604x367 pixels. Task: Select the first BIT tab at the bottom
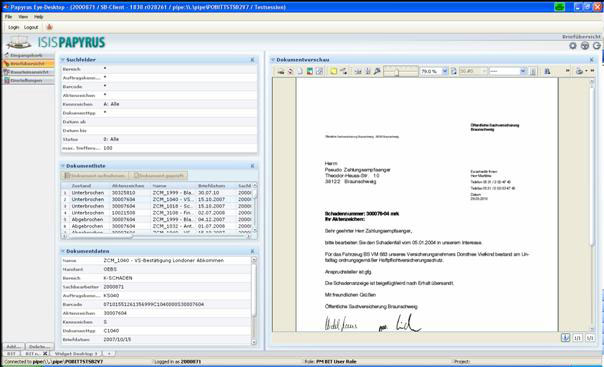11,354
